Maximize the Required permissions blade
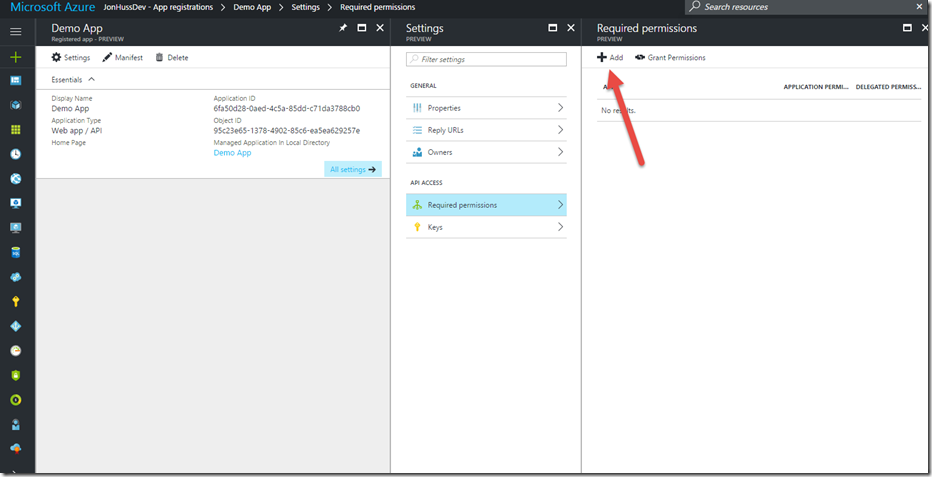 (x=907, y=28)
